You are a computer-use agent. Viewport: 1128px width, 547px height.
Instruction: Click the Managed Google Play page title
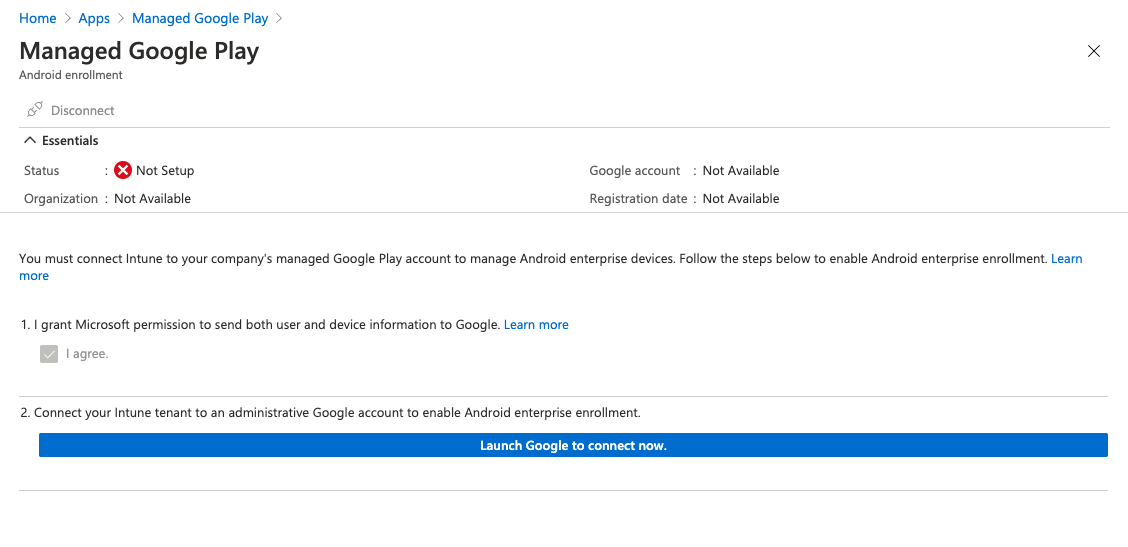(x=139, y=51)
